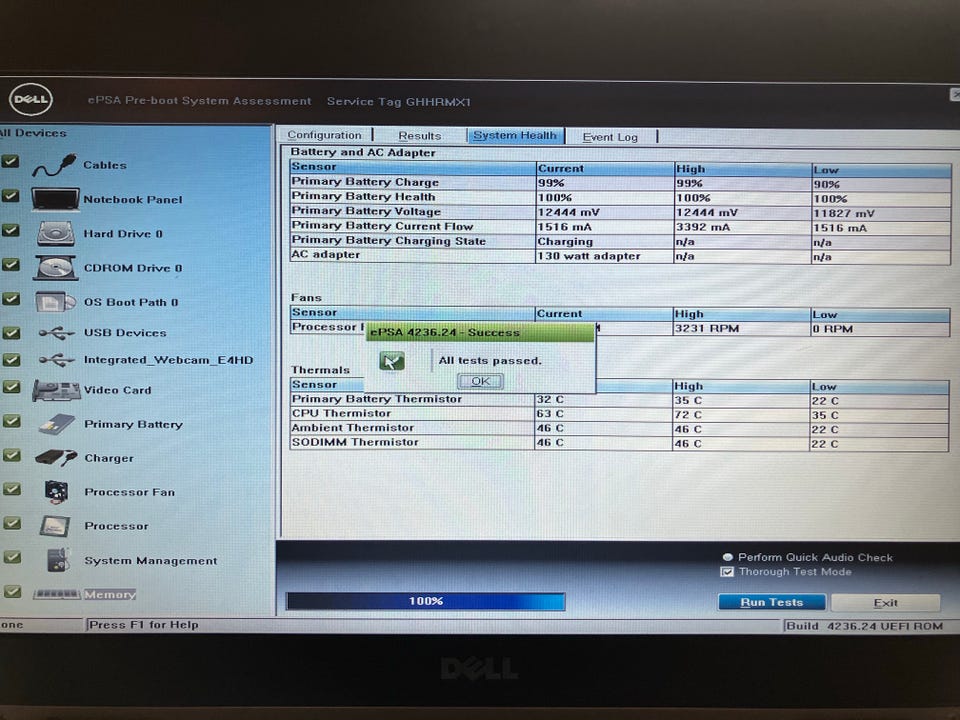The height and width of the screenshot is (720, 960).
Task: Uncheck the Hard Drive 0 checkbox
Action: click(x=10, y=230)
